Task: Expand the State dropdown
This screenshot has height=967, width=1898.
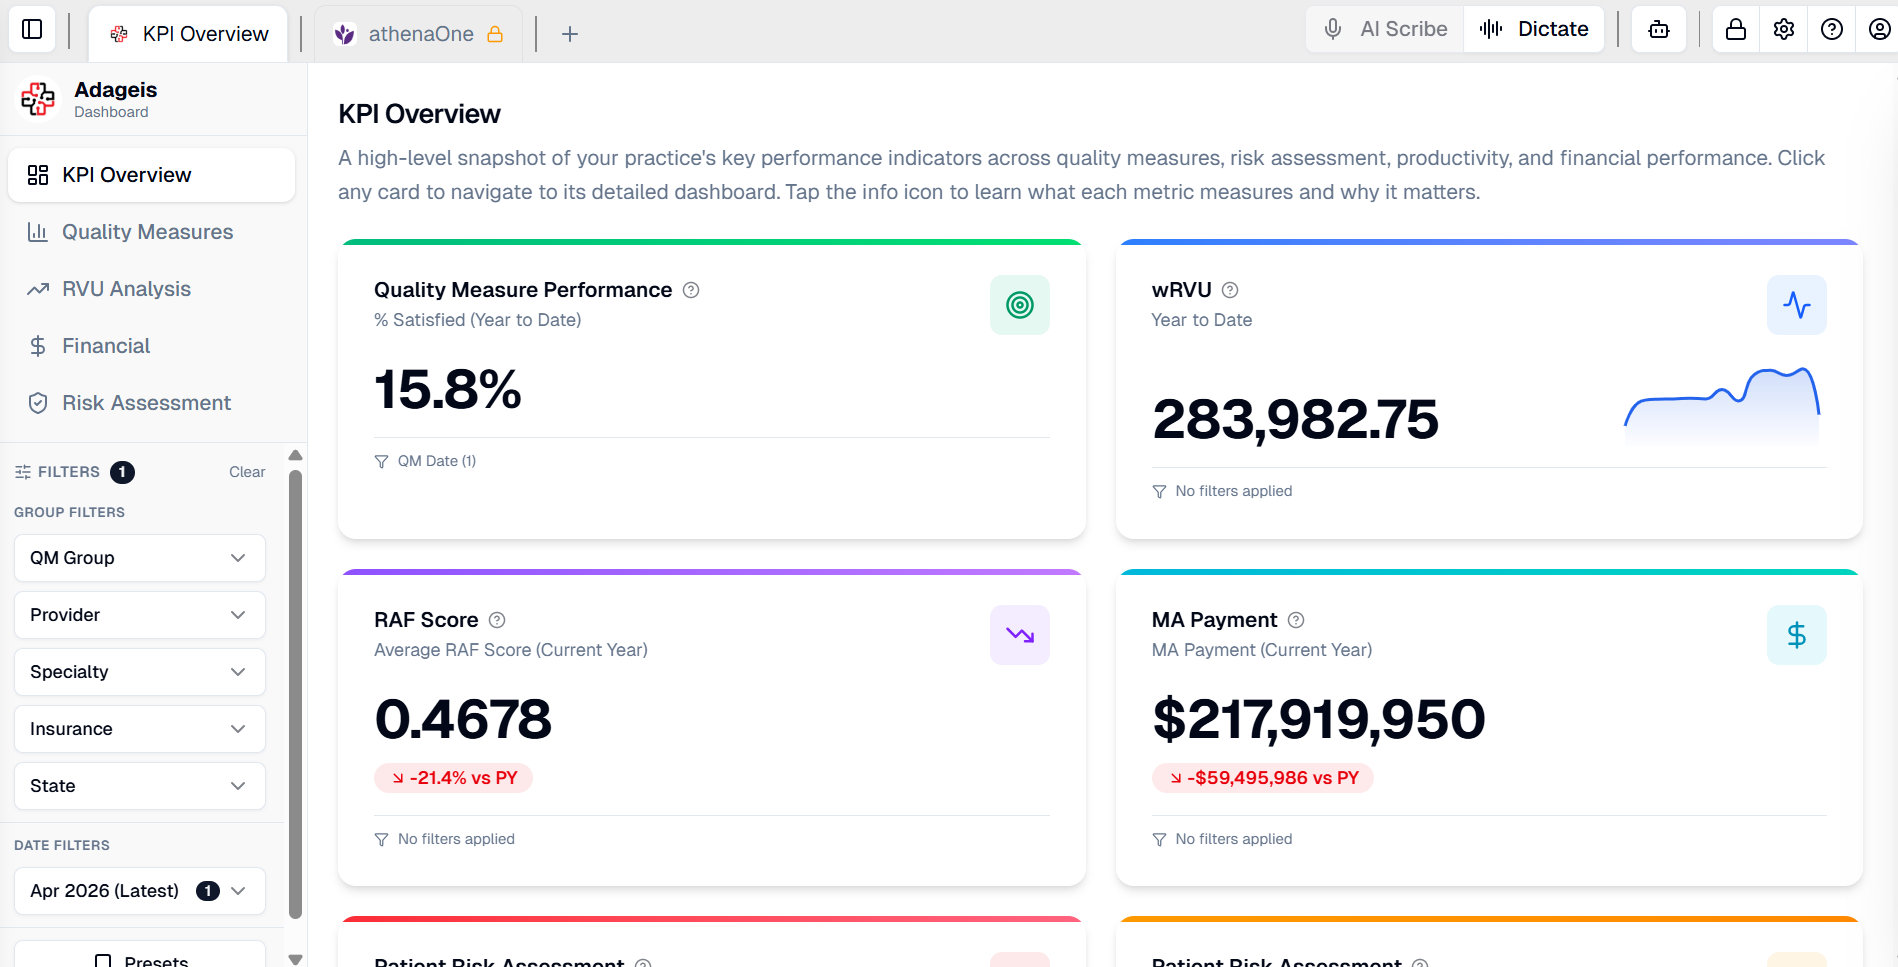Action: coord(140,786)
